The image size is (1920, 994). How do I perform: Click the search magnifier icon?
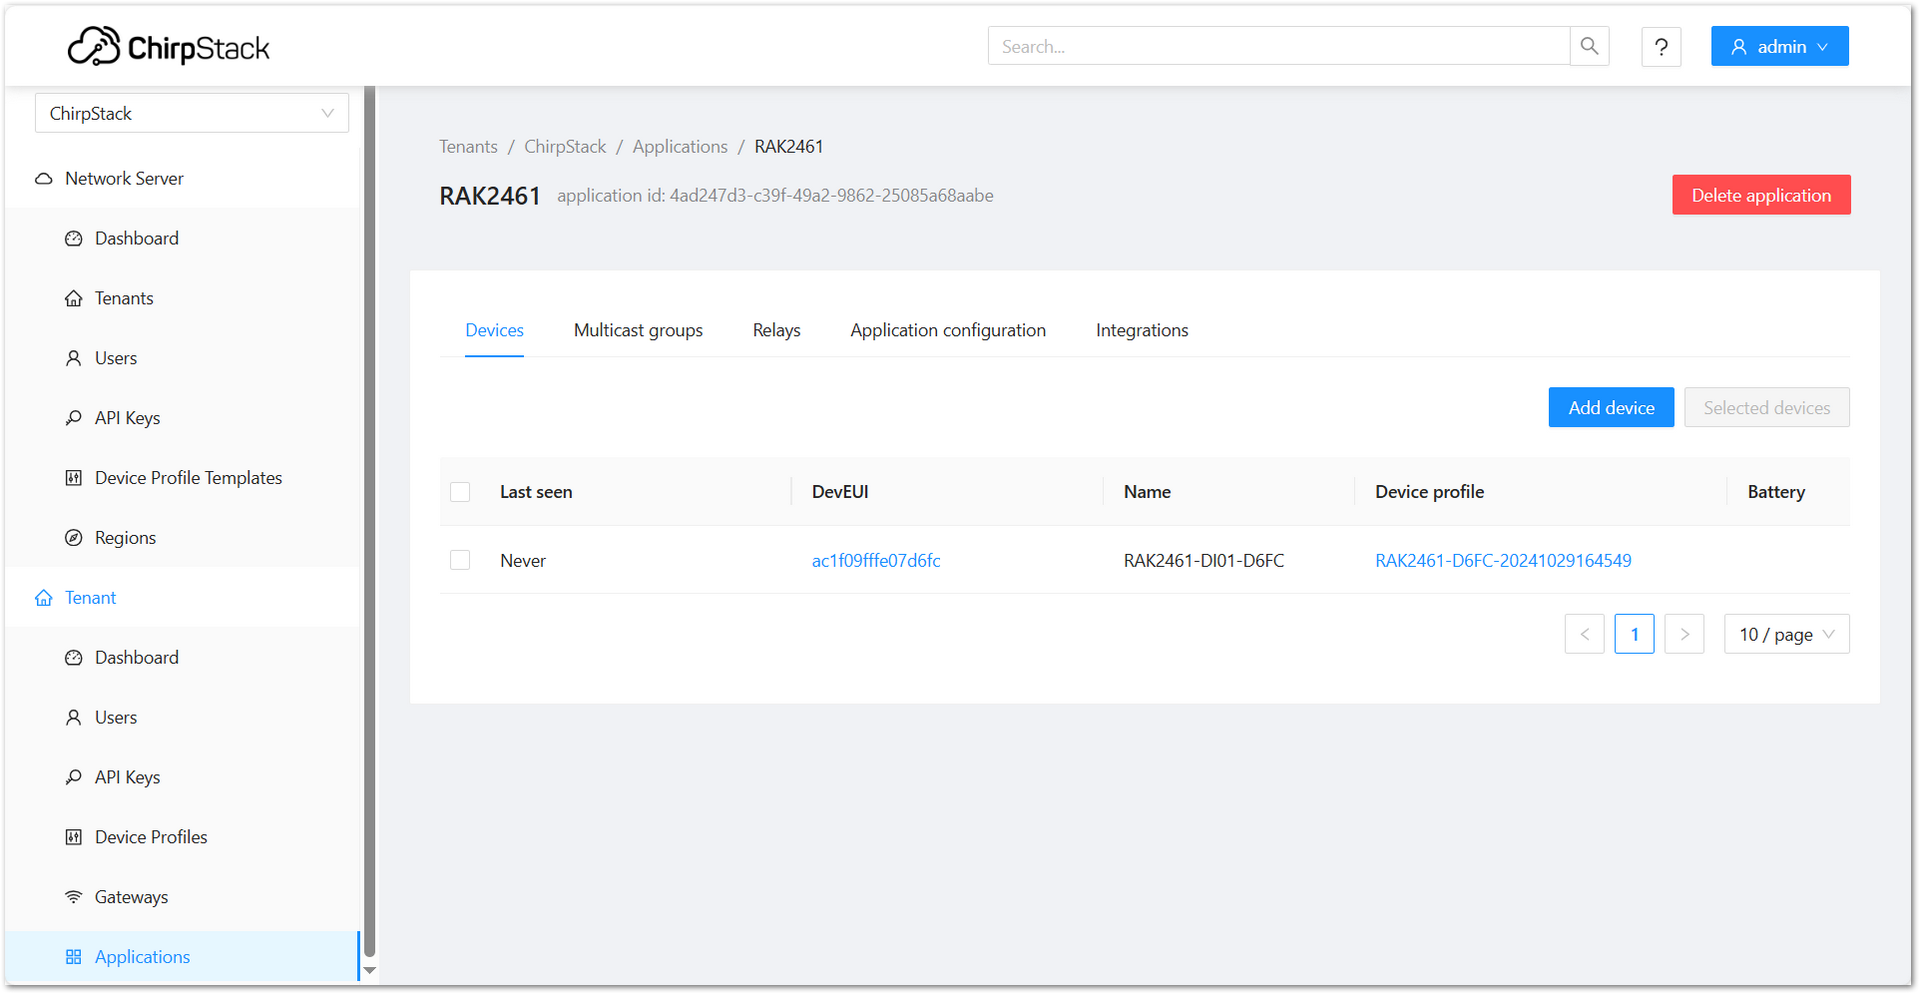1589,45
